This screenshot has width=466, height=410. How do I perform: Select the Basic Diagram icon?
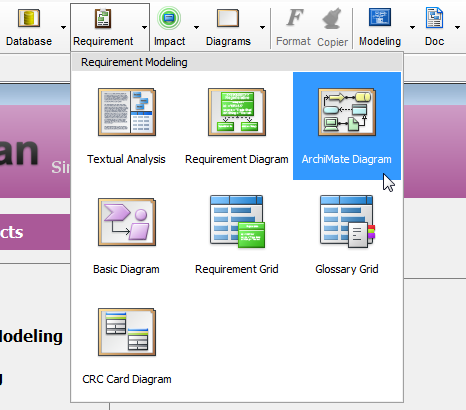point(127,222)
